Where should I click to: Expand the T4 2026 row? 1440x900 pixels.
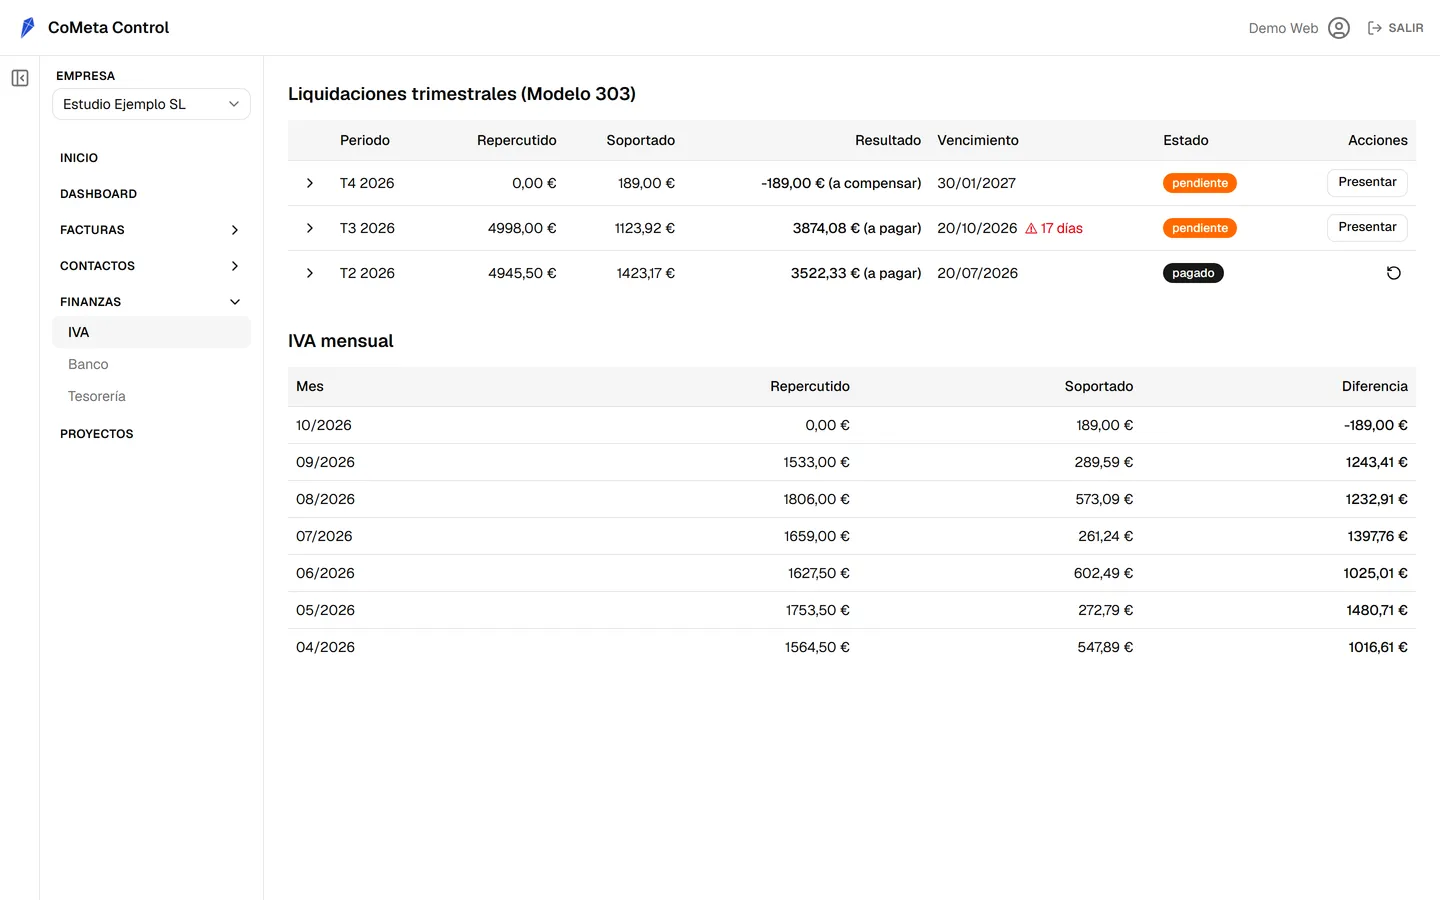click(x=310, y=183)
